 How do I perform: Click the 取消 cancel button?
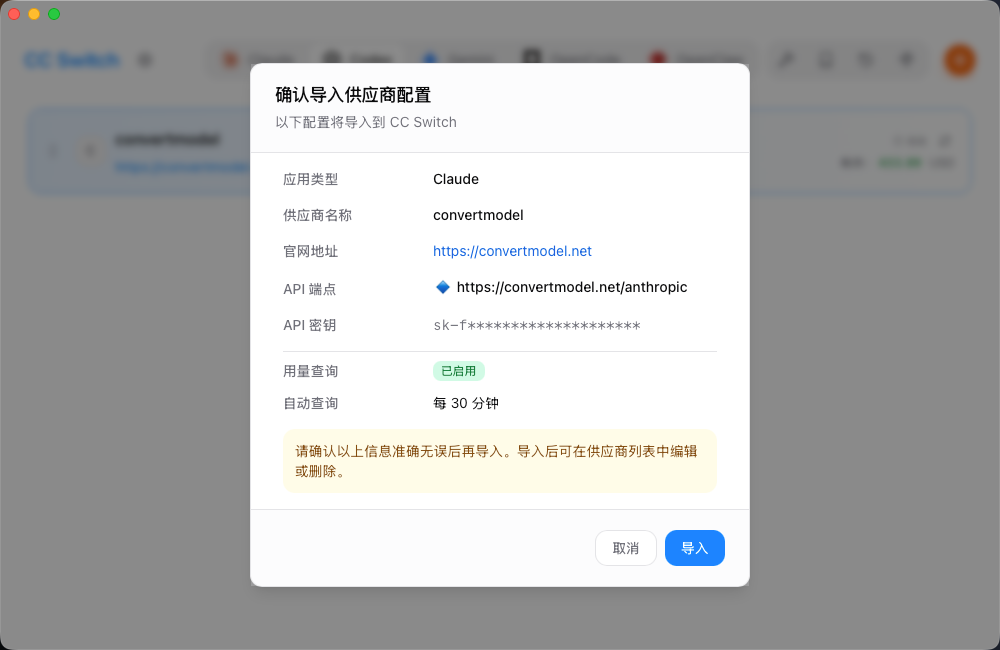[x=626, y=548]
